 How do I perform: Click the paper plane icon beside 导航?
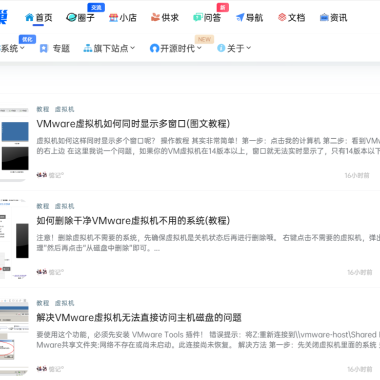[x=240, y=17]
